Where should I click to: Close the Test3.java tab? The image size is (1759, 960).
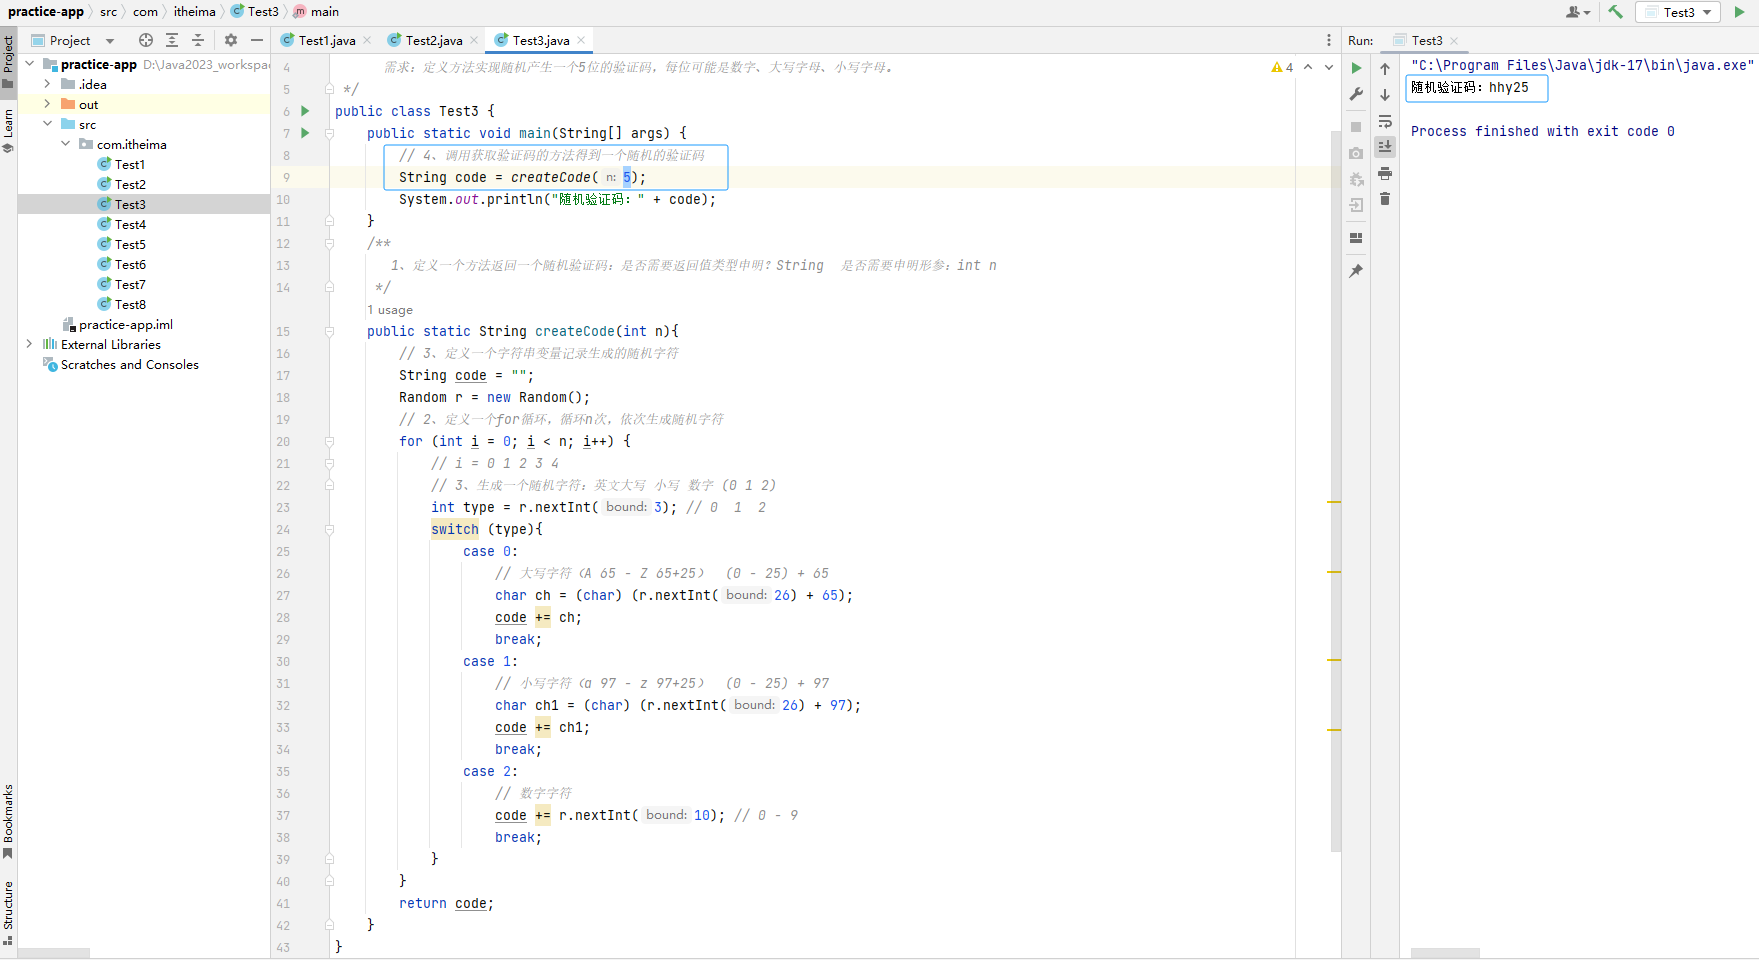[581, 40]
